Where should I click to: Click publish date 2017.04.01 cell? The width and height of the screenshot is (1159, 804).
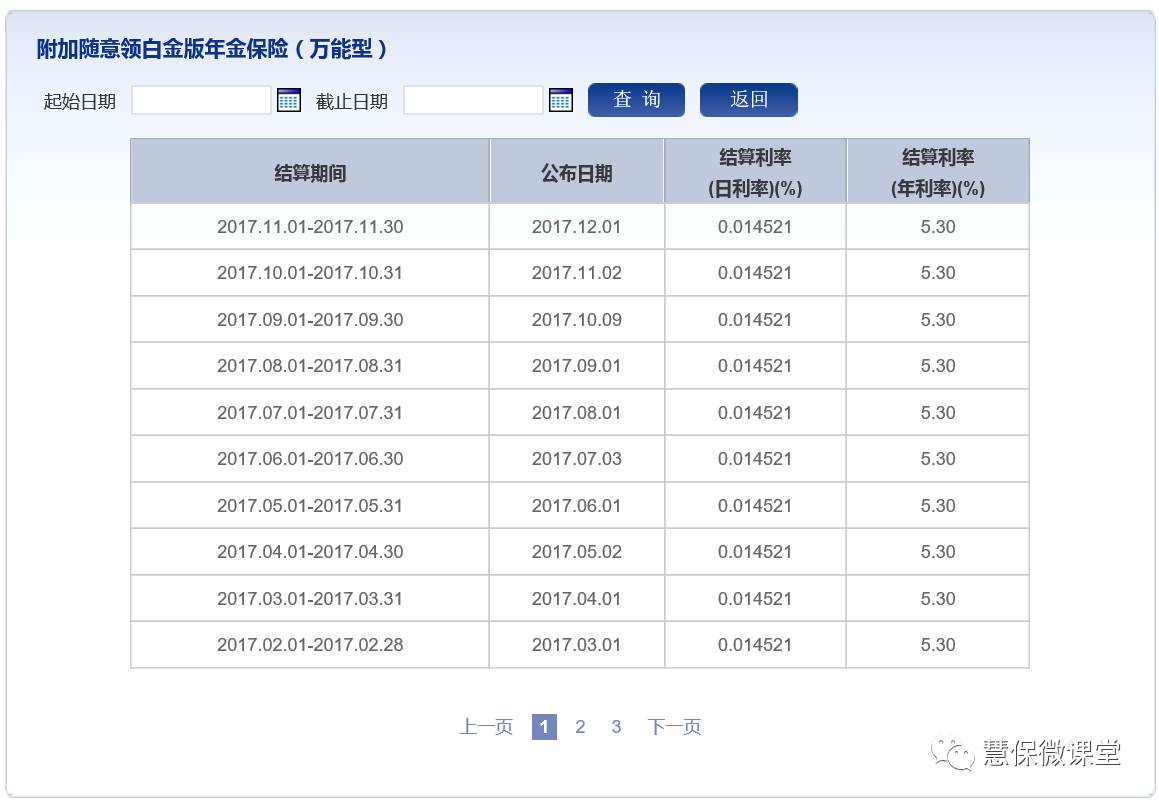(577, 599)
